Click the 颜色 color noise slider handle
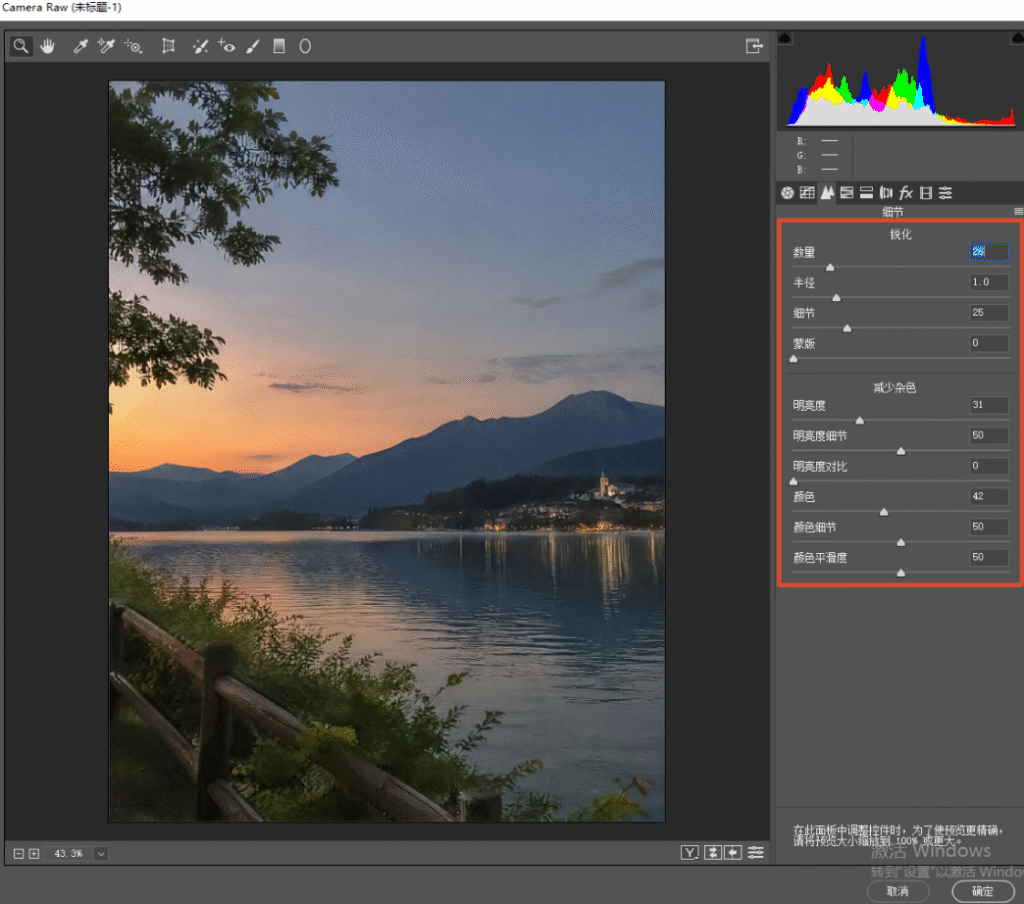This screenshot has height=904, width=1024. pos(884,512)
